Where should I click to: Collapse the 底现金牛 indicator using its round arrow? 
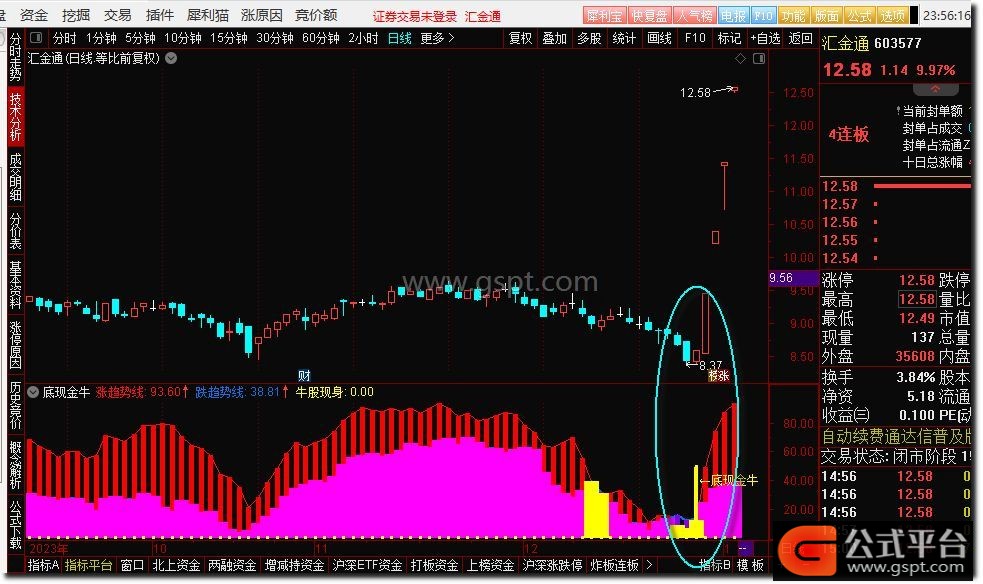tap(33, 392)
